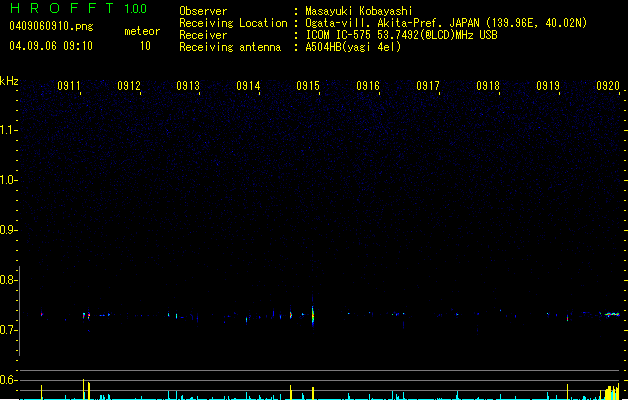Click the strong meteor echo at 0915
The width and height of the screenshot is (629, 400).
tap(313, 315)
